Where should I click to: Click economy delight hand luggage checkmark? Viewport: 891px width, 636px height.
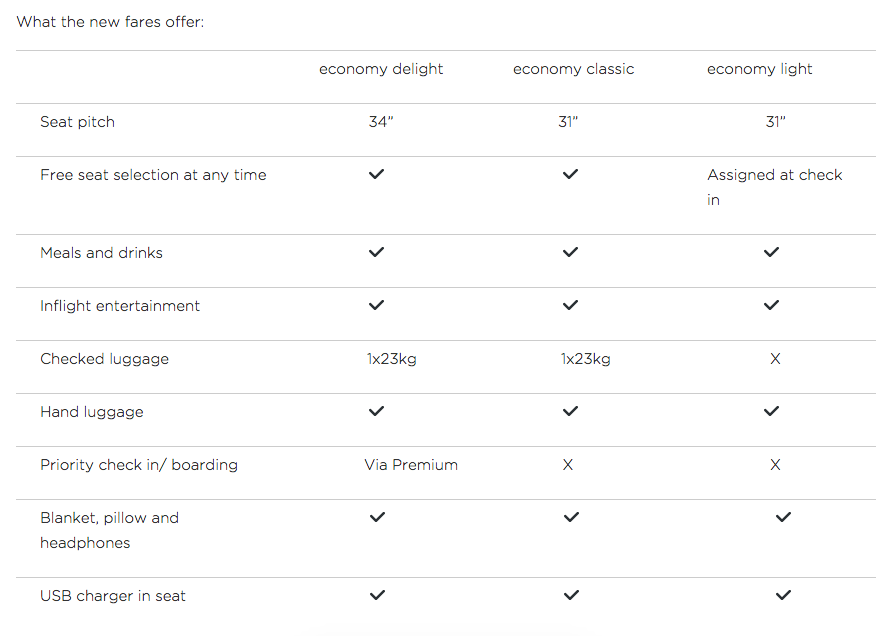(376, 411)
